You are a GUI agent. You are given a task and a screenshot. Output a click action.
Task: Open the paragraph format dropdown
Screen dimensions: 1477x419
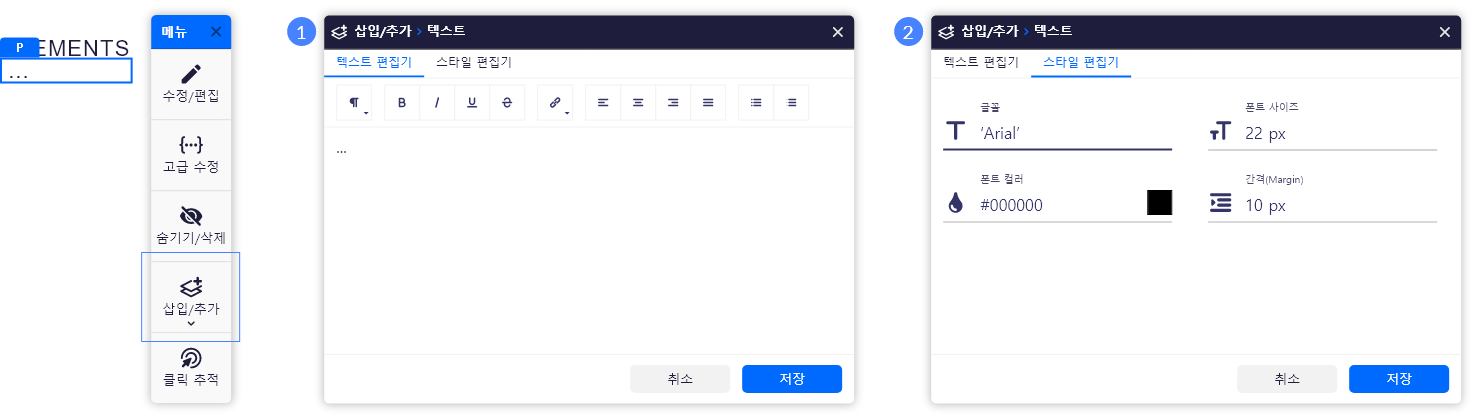pyautogui.click(x=355, y=102)
